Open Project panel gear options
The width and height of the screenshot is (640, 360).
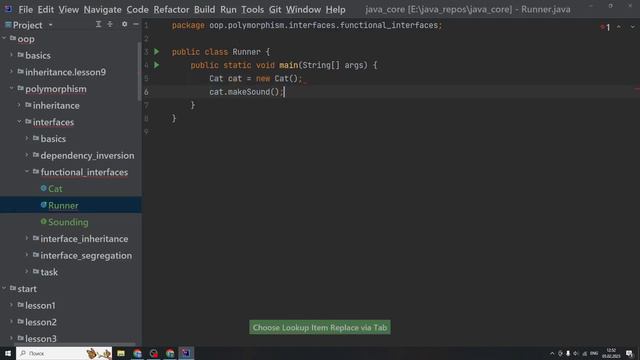[x=124, y=24]
